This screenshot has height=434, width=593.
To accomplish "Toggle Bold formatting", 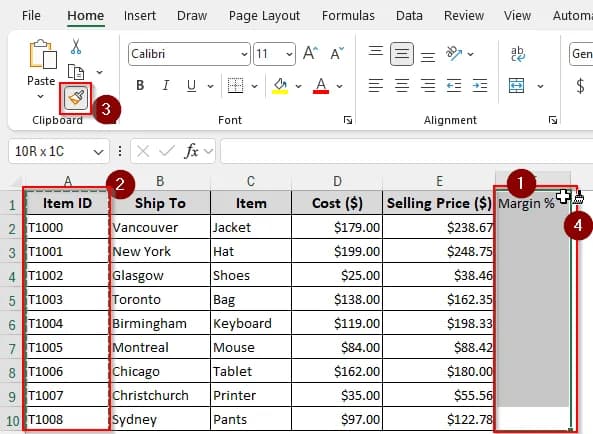I will [x=140, y=86].
